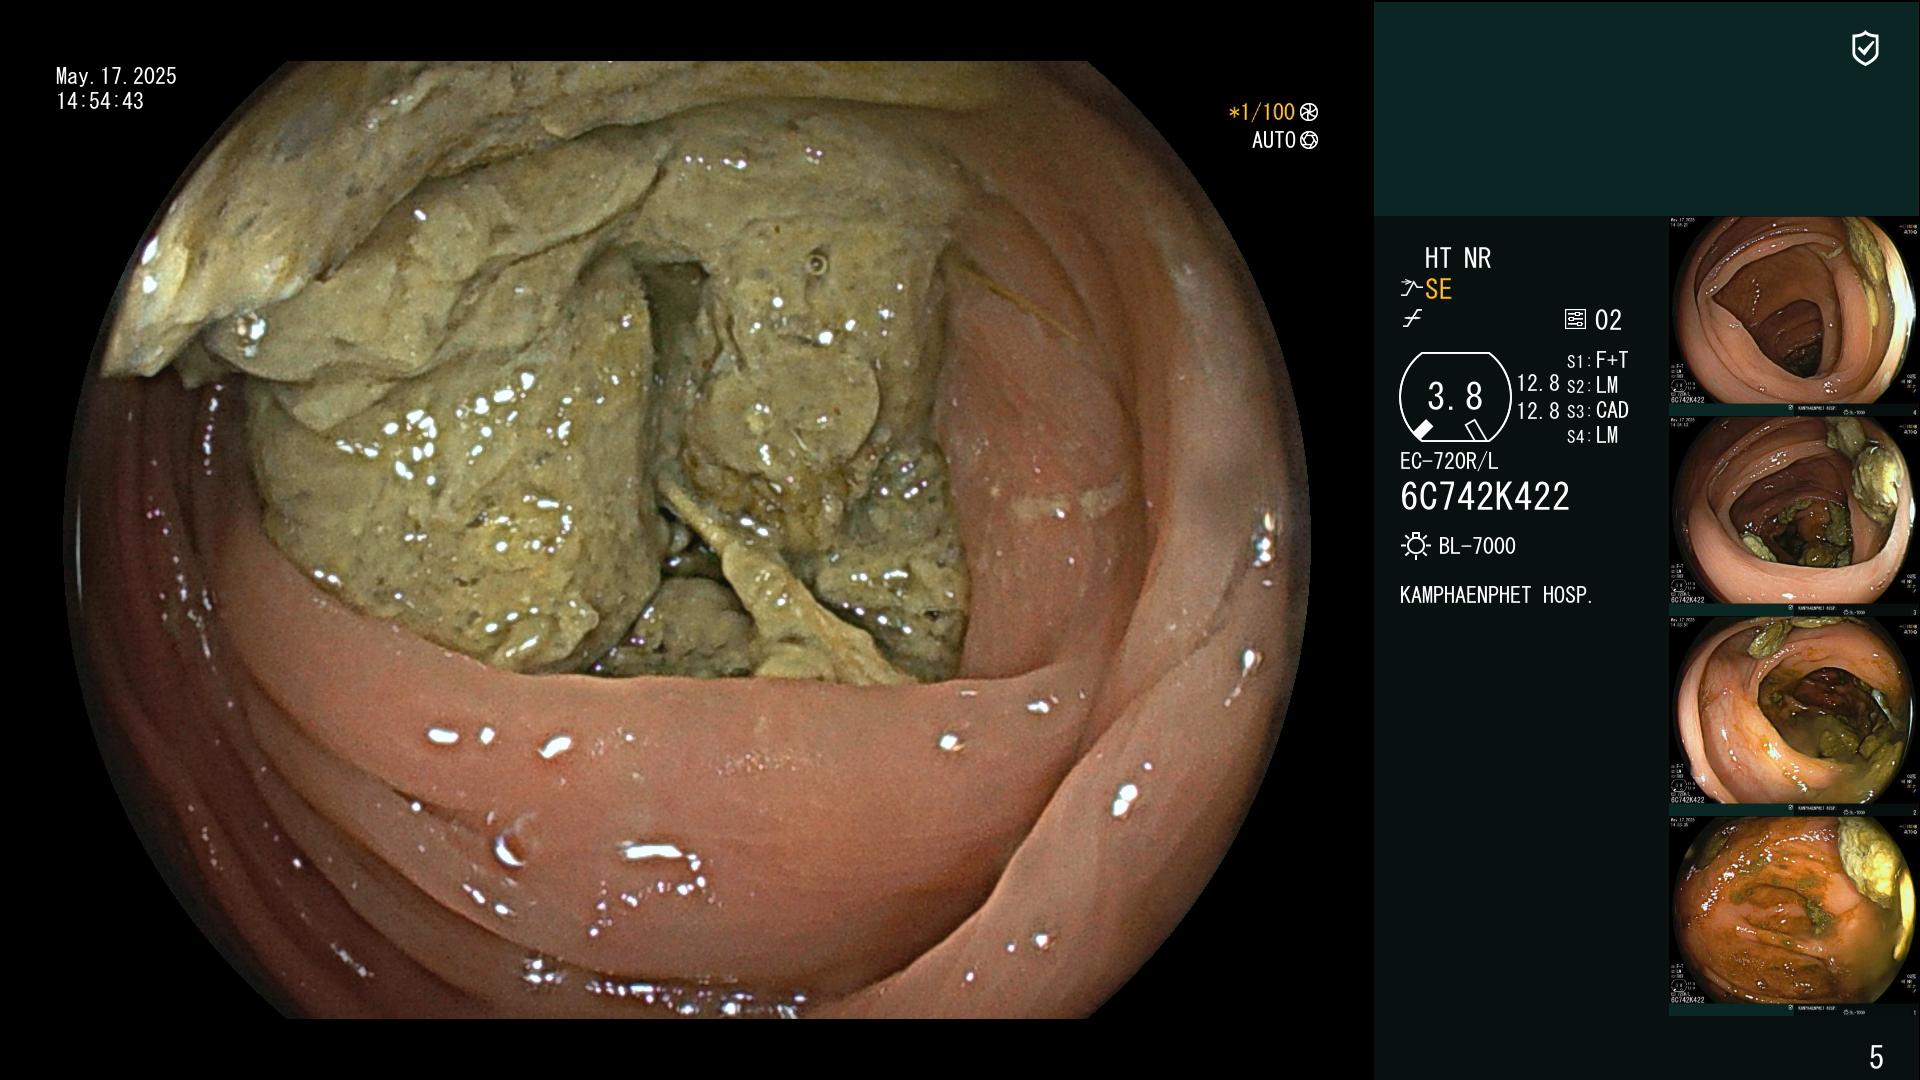Image resolution: width=1920 pixels, height=1080 pixels.
Task: Click the scope model EC-720R/L
Action: pos(1449,461)
